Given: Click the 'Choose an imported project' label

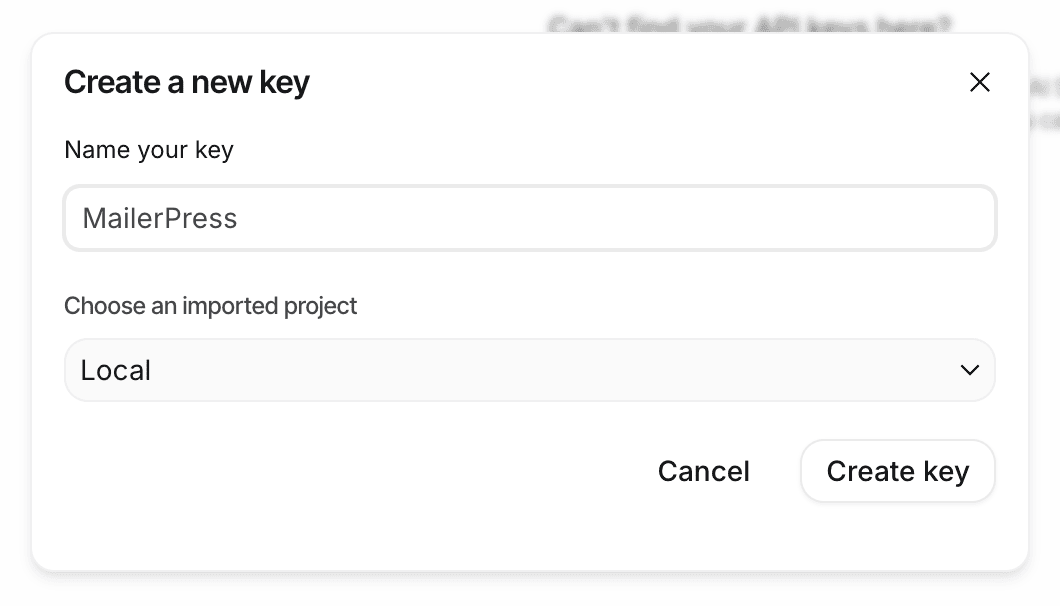Looking at the screenshot, I should click(x=210, y=306).
